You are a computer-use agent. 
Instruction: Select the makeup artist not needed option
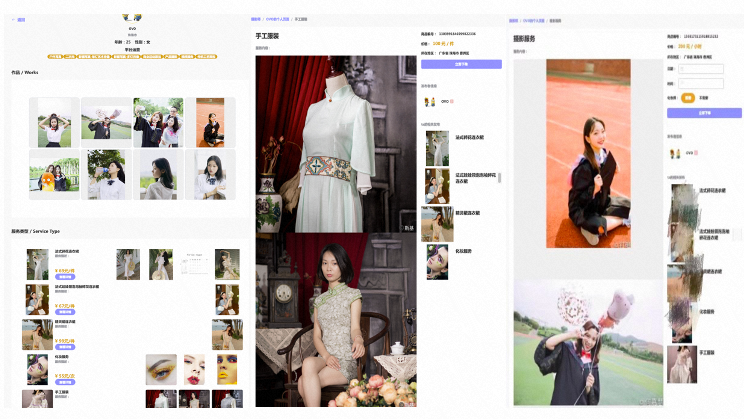coord(704,98)
